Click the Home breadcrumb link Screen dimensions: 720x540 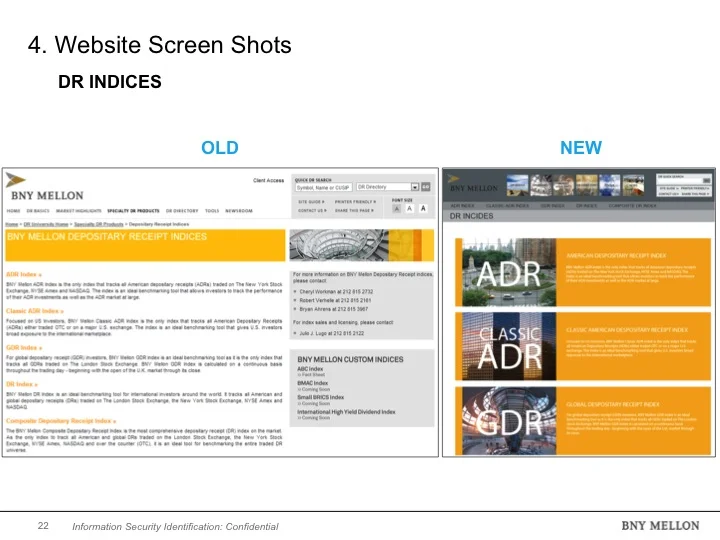click(11, 224)
